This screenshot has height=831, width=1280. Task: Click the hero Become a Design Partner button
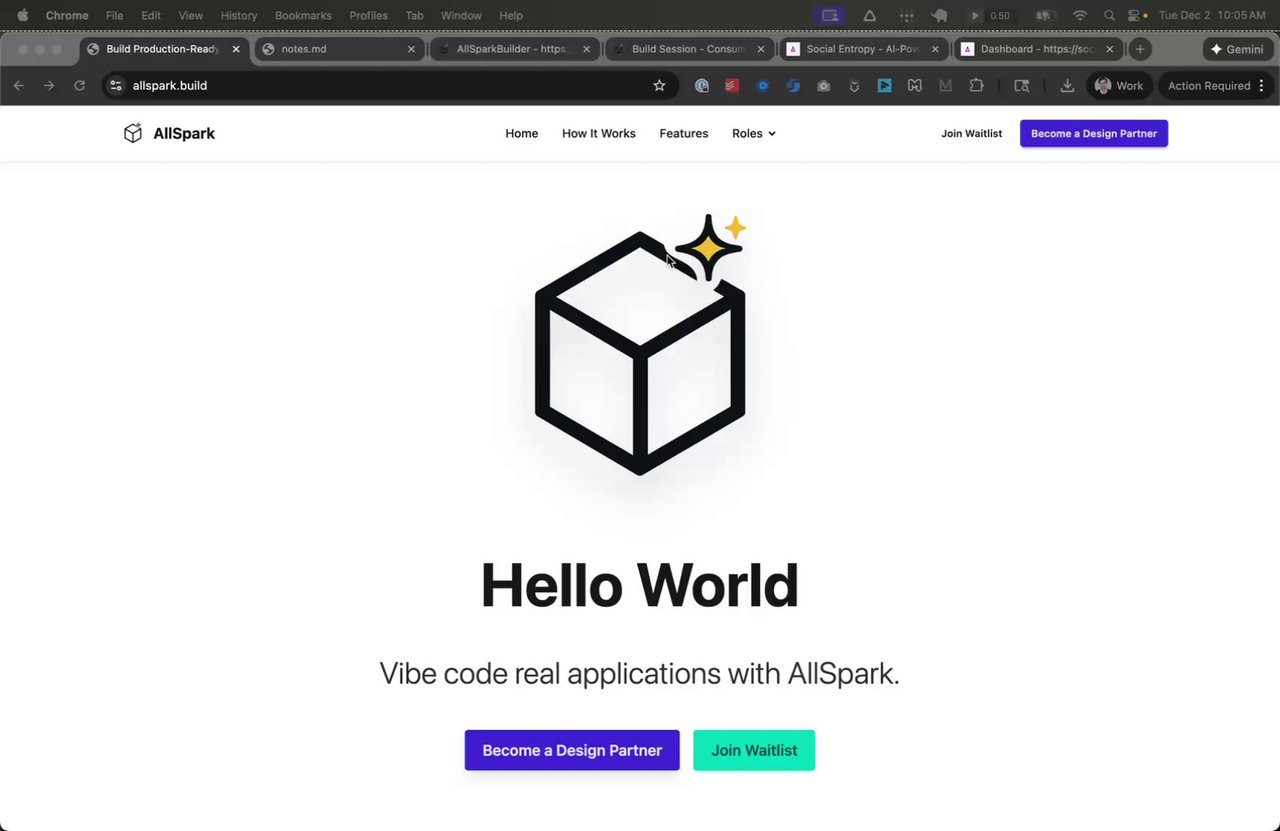[x=572, y=750]
